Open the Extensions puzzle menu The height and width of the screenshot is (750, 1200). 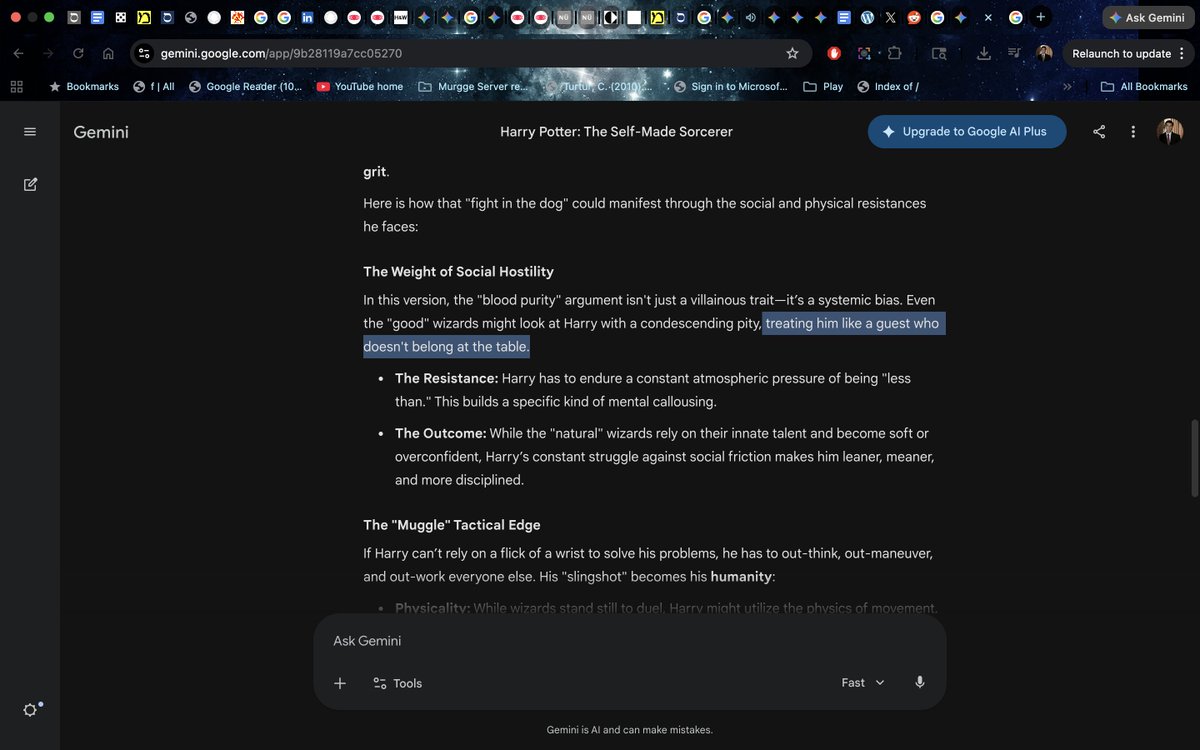pyautogui.click(x=894, y=53)
